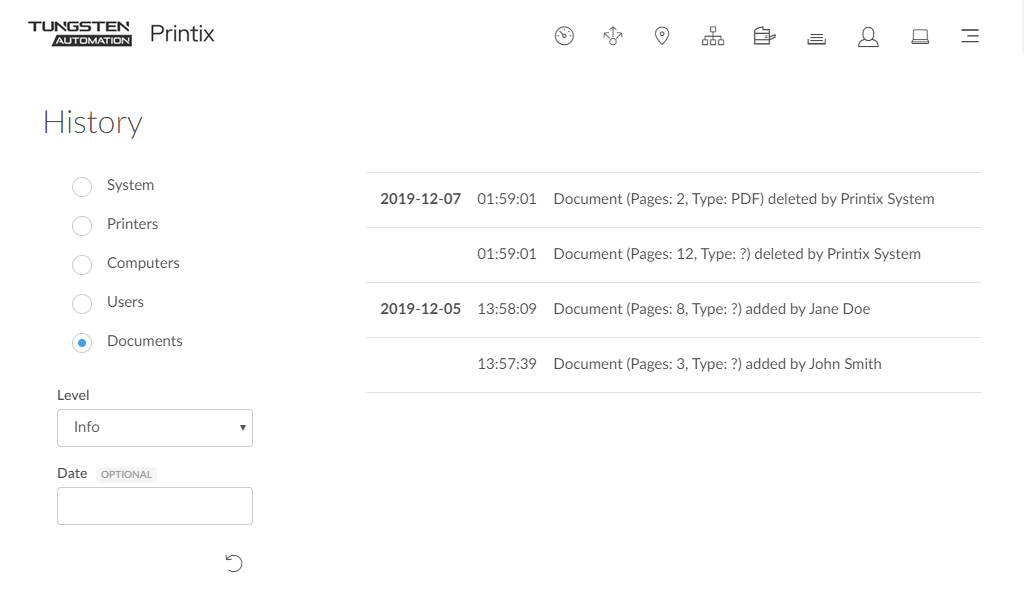Open the print queues stack icon
This screenshot has width=1024, height=600.
816,38
